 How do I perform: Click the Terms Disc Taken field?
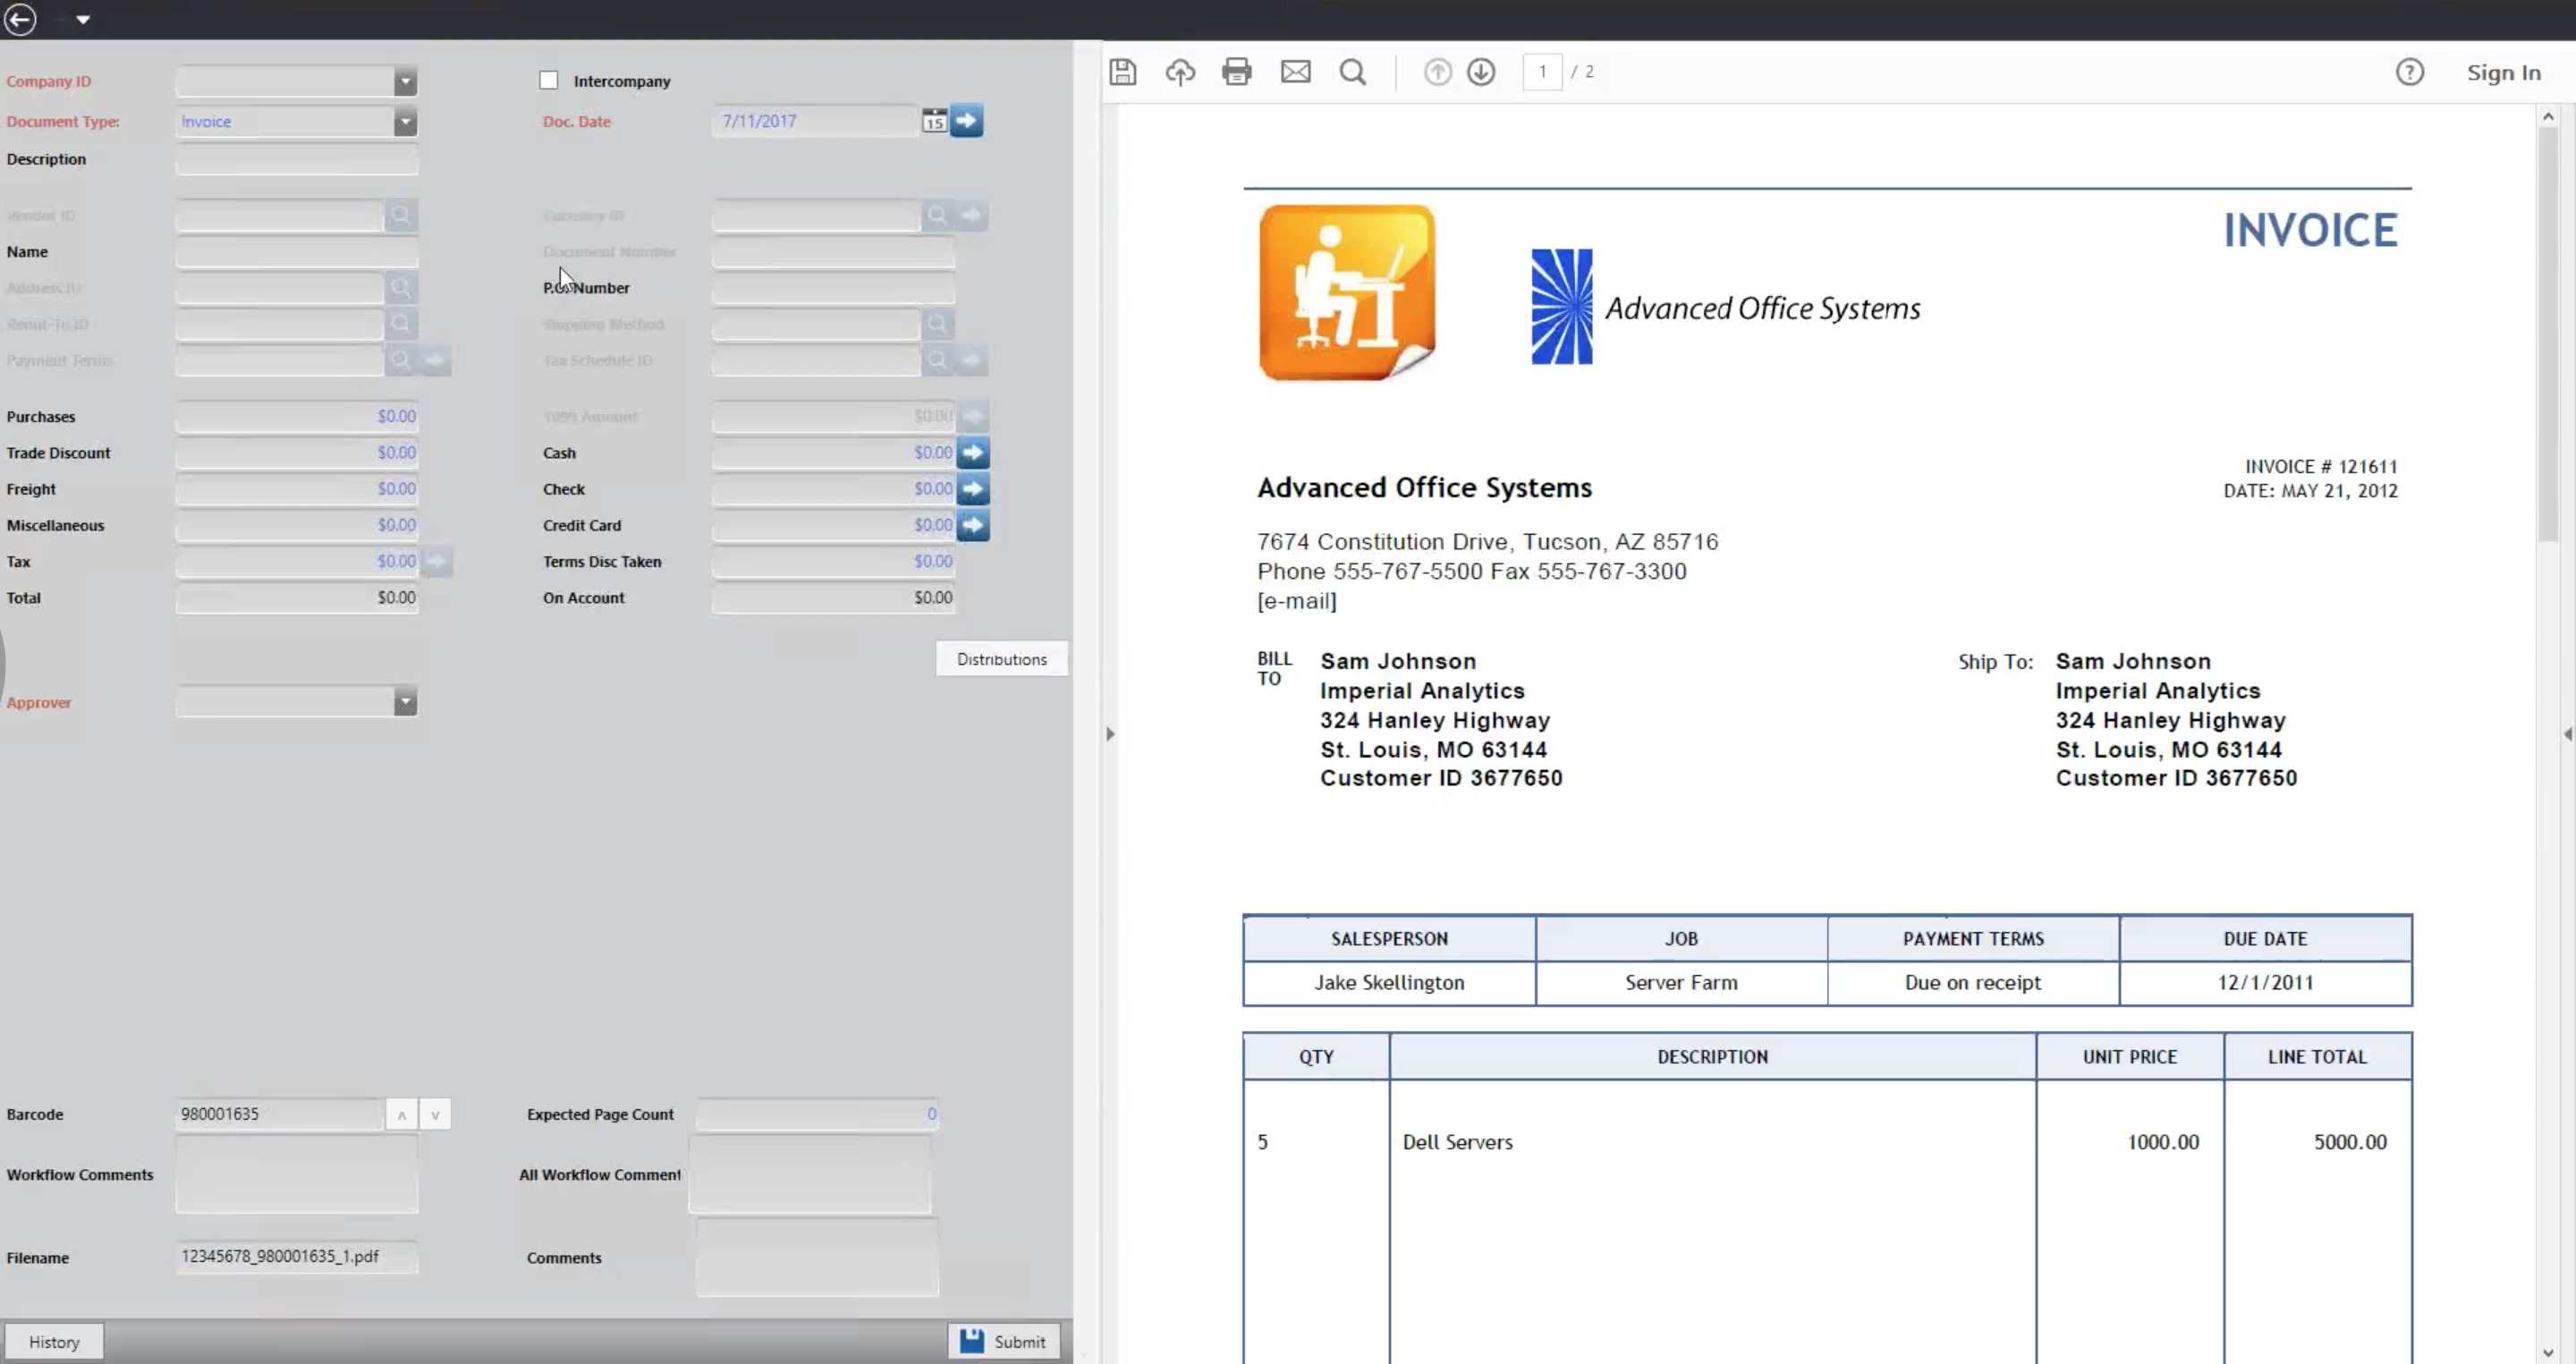(x=833, y=562)
